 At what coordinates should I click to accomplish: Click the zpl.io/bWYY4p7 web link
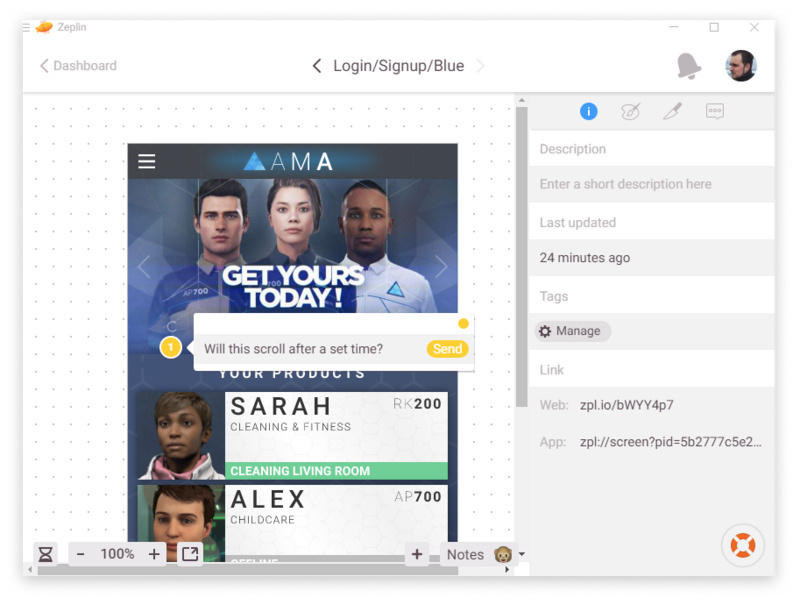pyautogui.click(x=627, y=405)
